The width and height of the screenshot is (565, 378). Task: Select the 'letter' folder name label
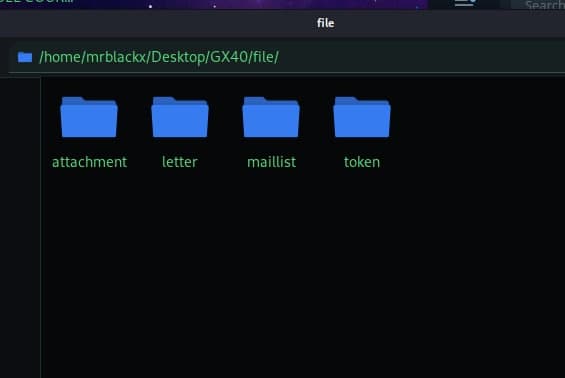tap(180, 162)
